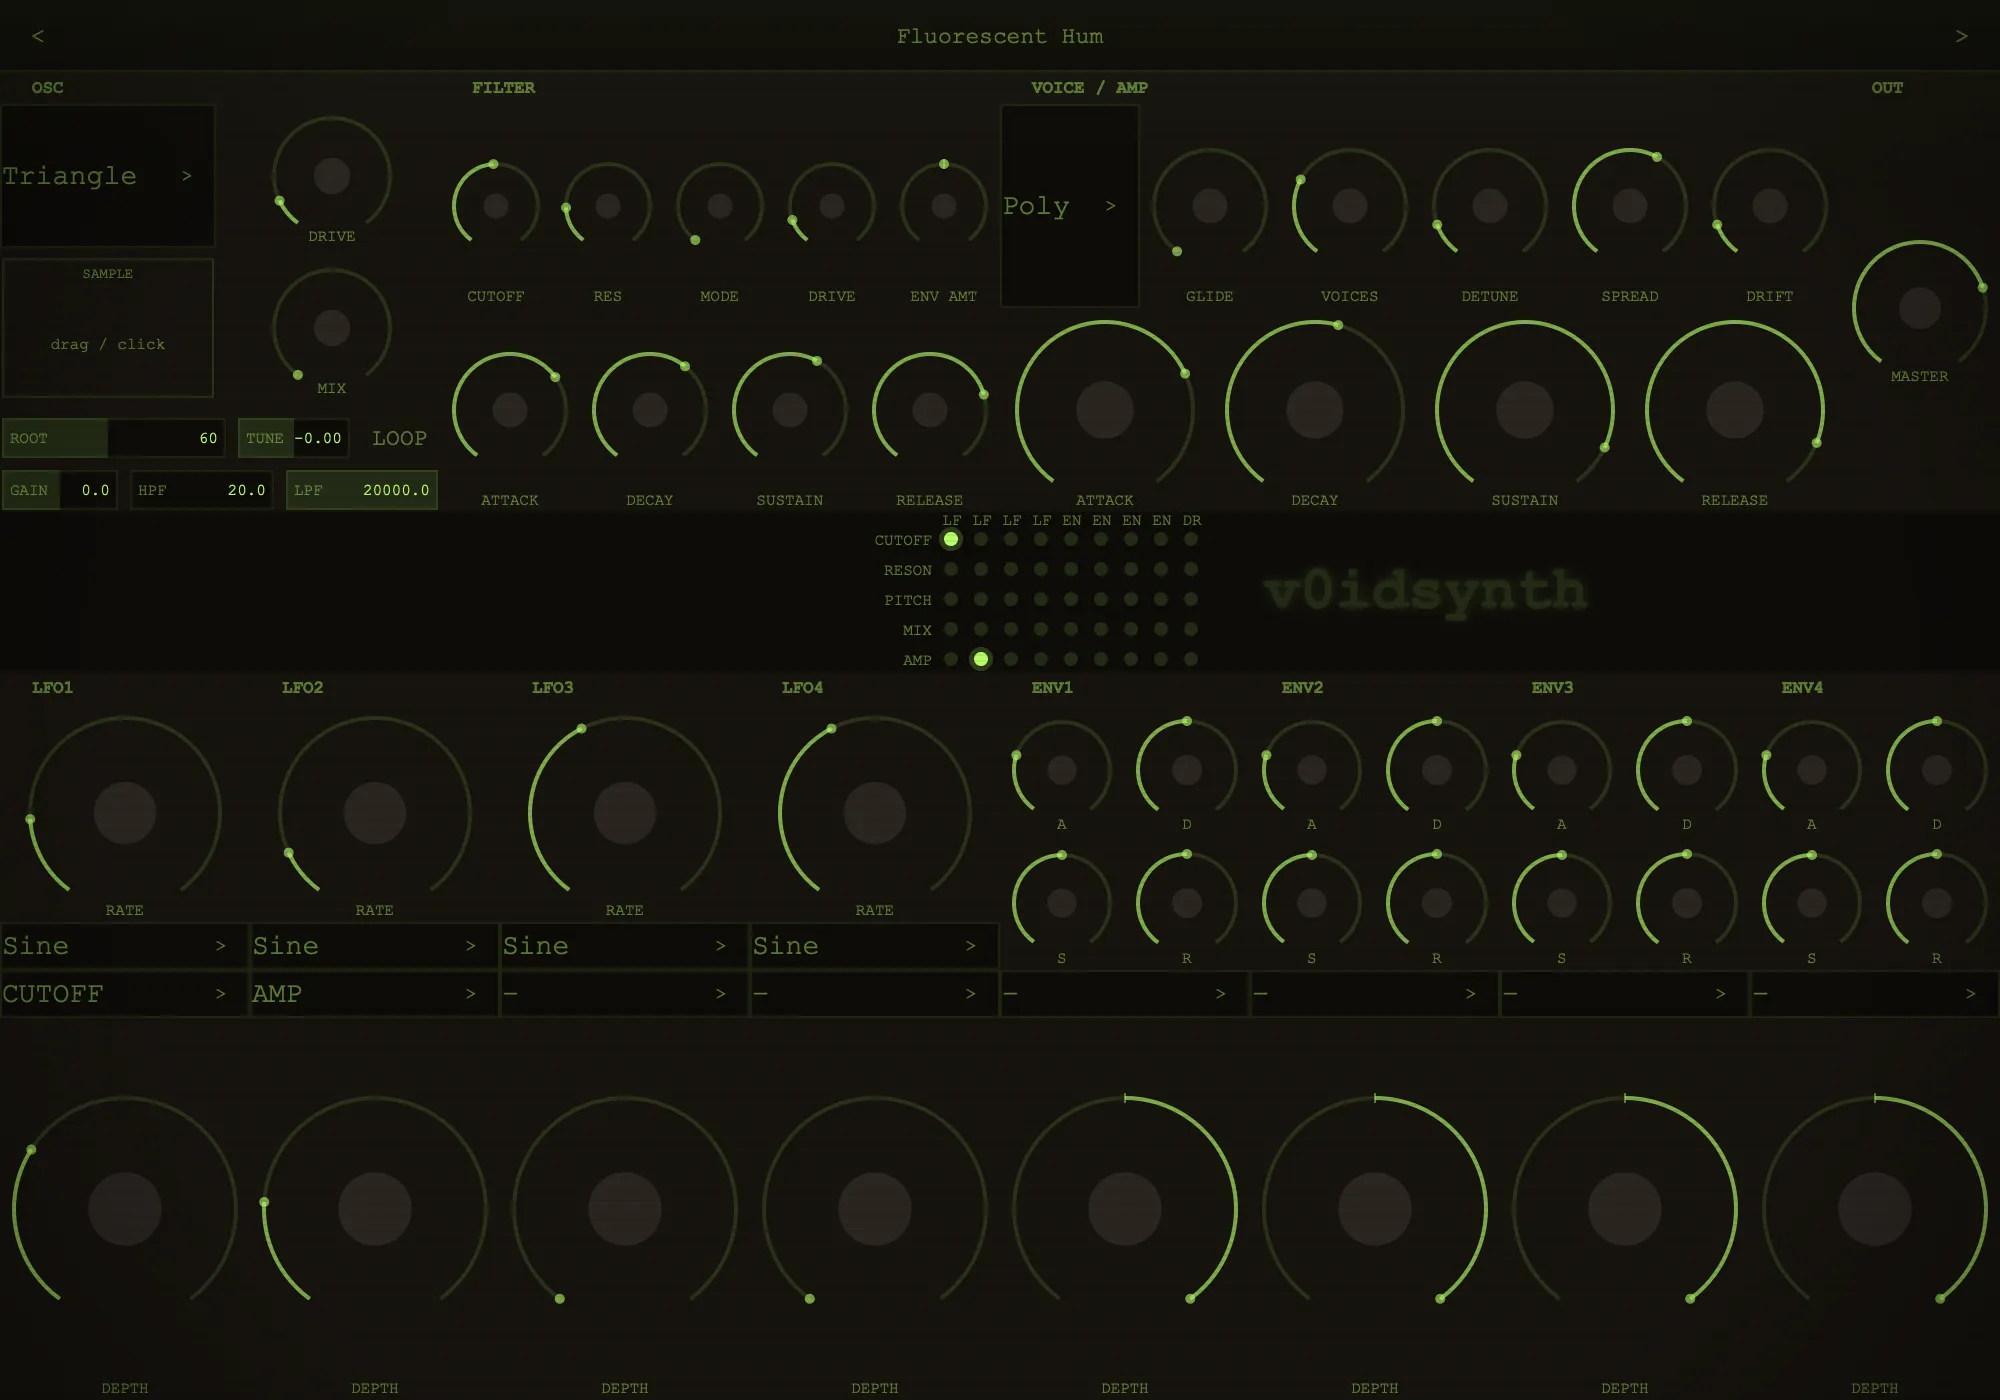Enable MIX row DR column dot

click(1191, 629)
